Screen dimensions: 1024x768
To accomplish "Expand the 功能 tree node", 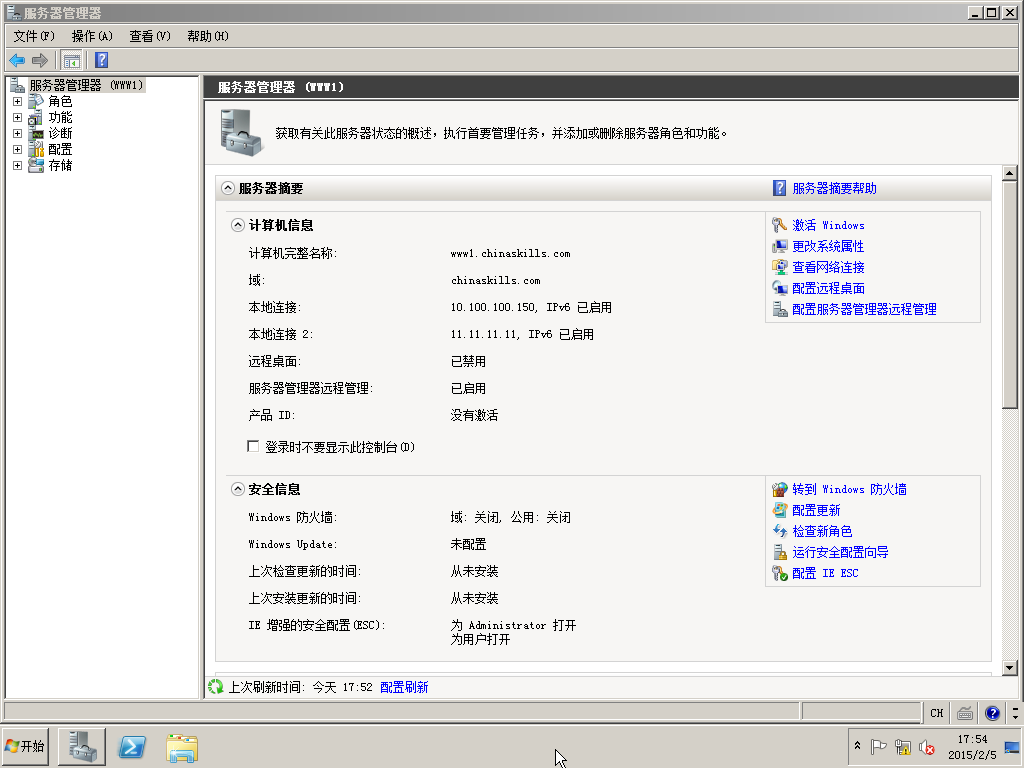I will coord(18,118).
